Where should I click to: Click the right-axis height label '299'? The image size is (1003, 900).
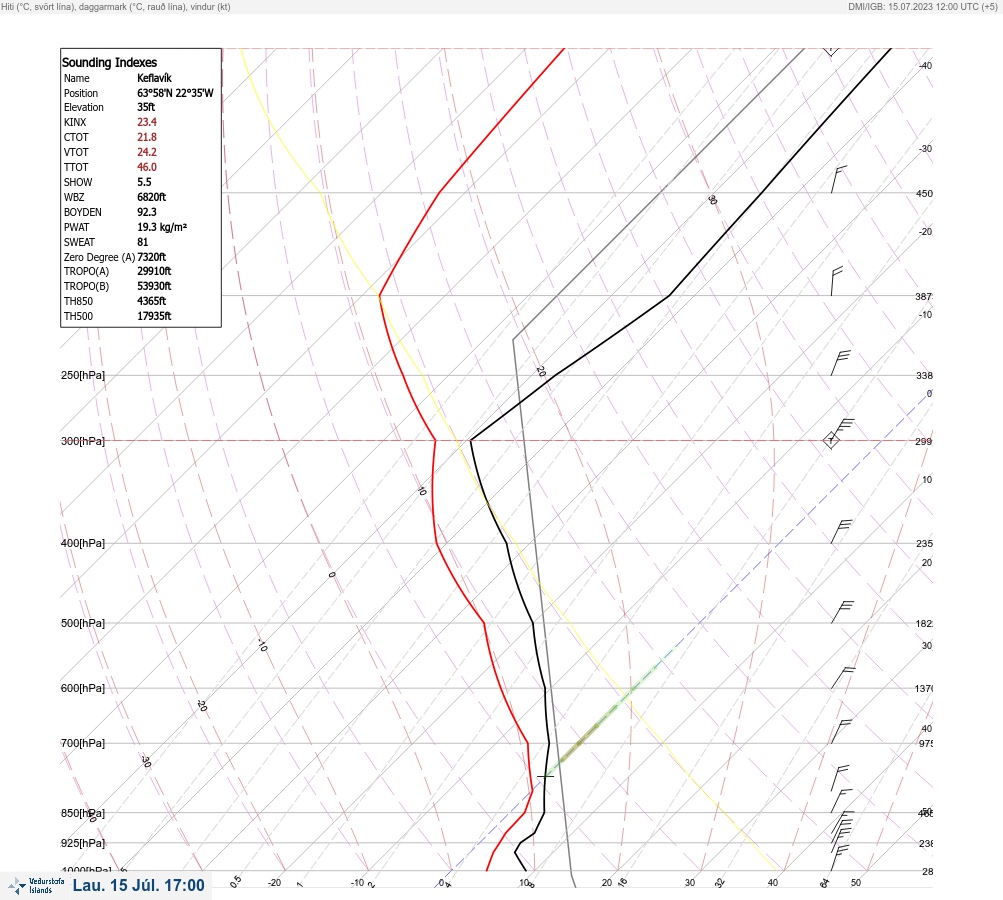pos(924,441)
